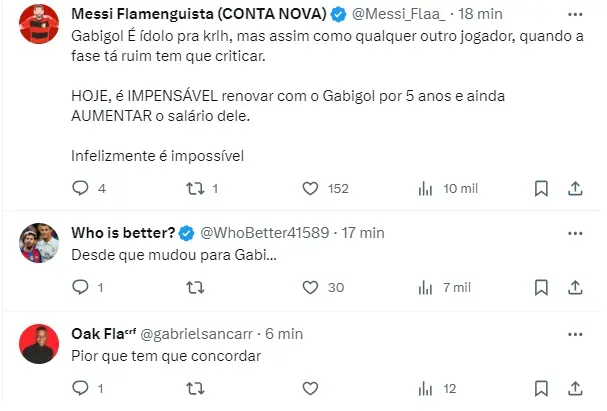View analytics on Oak Fla's tweet
This screenshot has width=607, height=411.
(424, 388)
